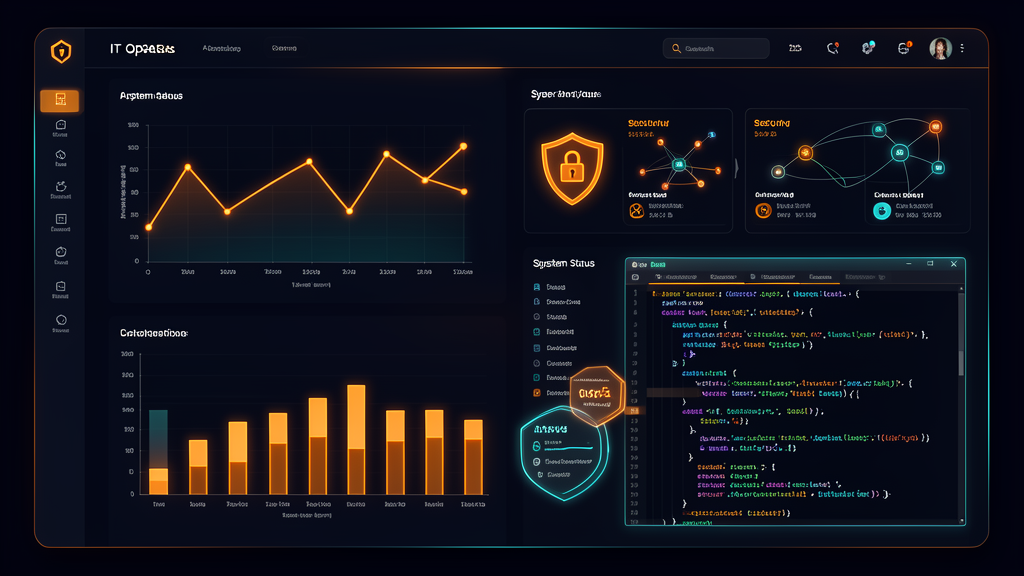Open the three-dot menu beside the avatar

tap(962, 48)
